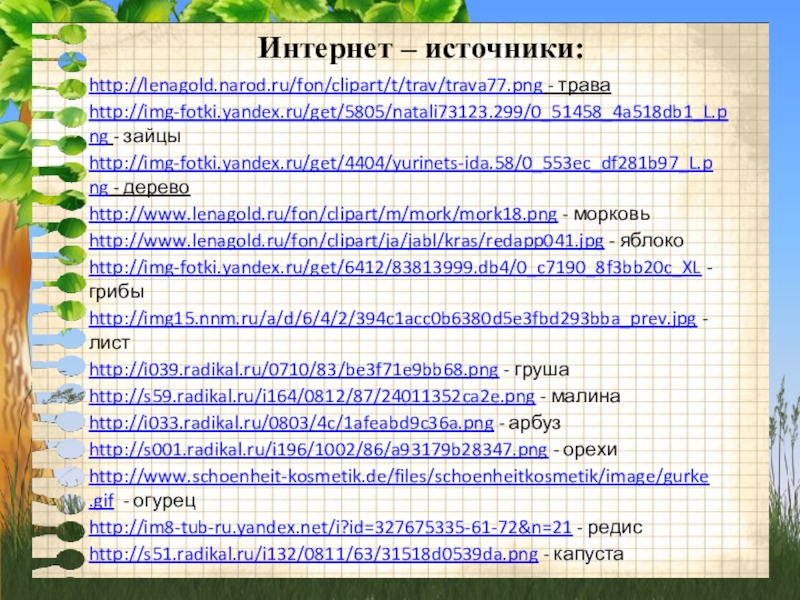Click the ".gif" link continuation before огурец

point(102,501)
